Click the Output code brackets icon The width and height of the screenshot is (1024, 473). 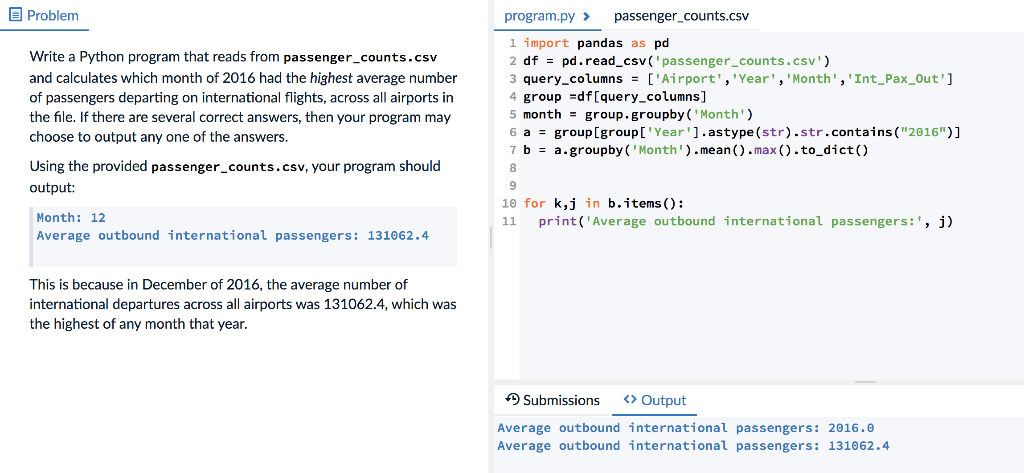click(x=630, y=399)
